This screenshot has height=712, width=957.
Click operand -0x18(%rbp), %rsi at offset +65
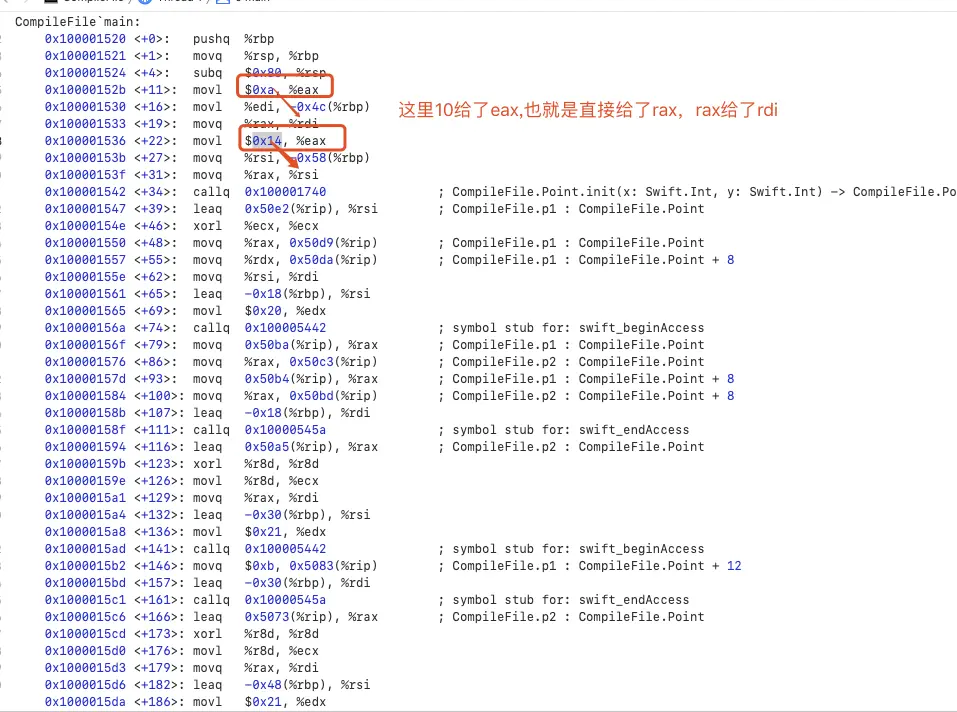(308, 294)
